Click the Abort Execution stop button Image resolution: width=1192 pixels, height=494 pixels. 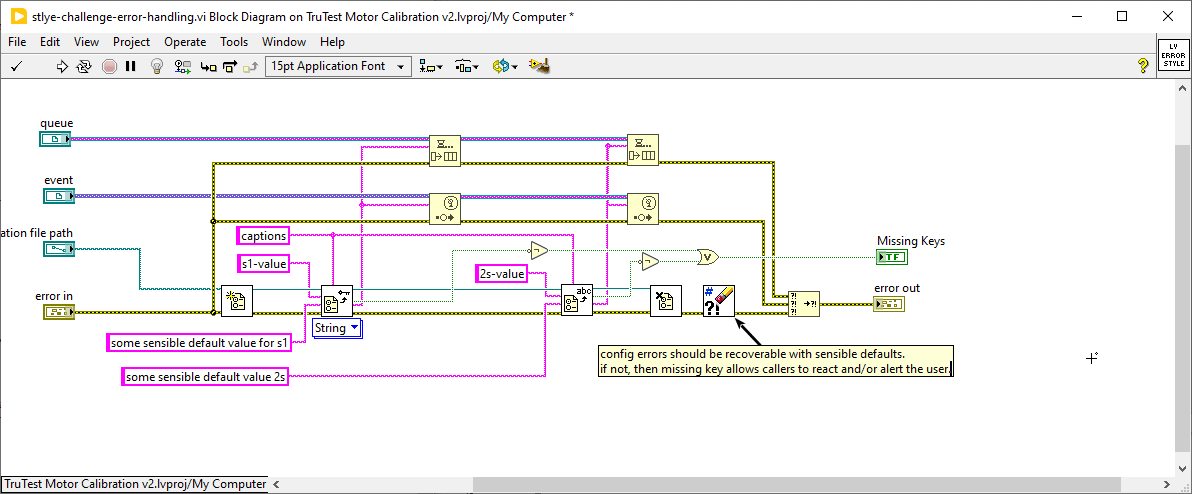109,66
